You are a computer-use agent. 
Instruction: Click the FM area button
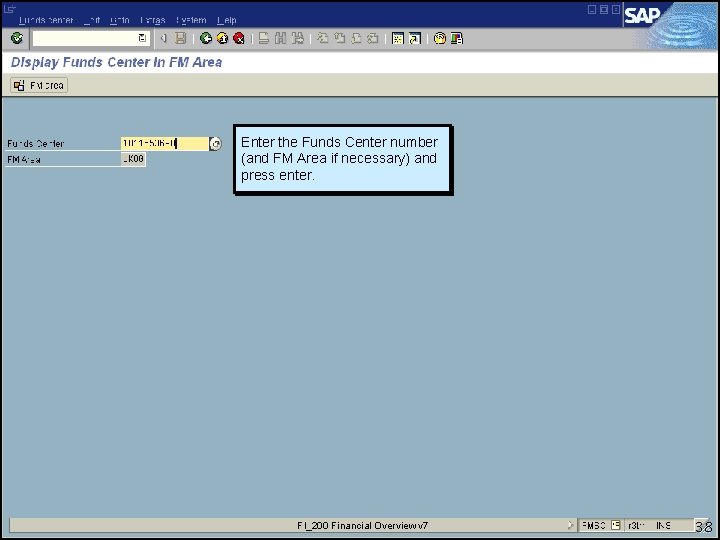(39, 85)
